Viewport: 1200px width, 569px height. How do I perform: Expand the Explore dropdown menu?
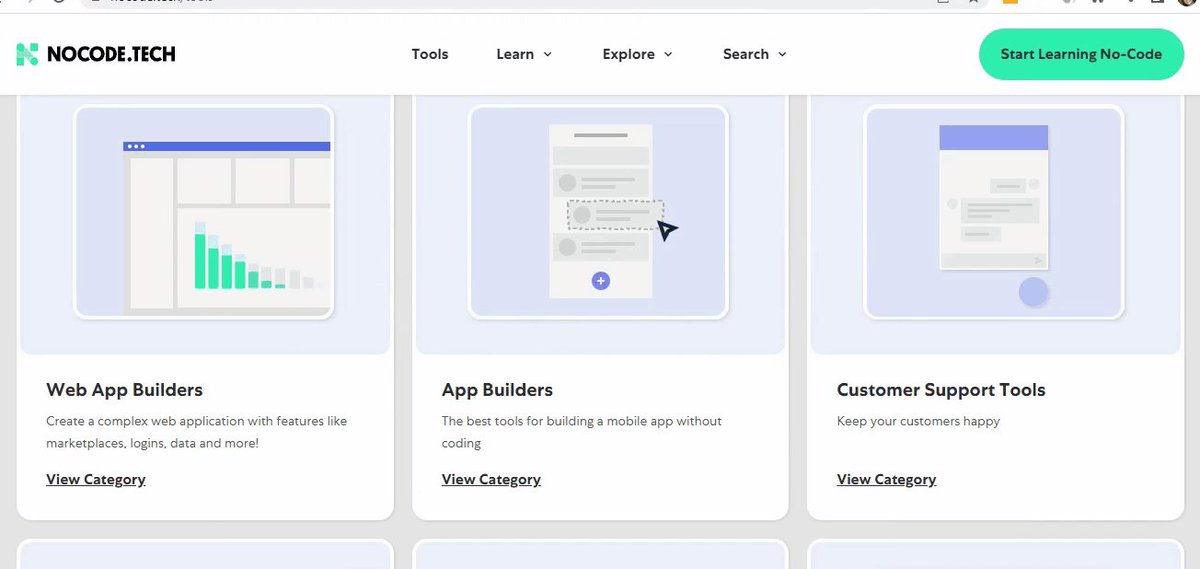click(637, 54)
